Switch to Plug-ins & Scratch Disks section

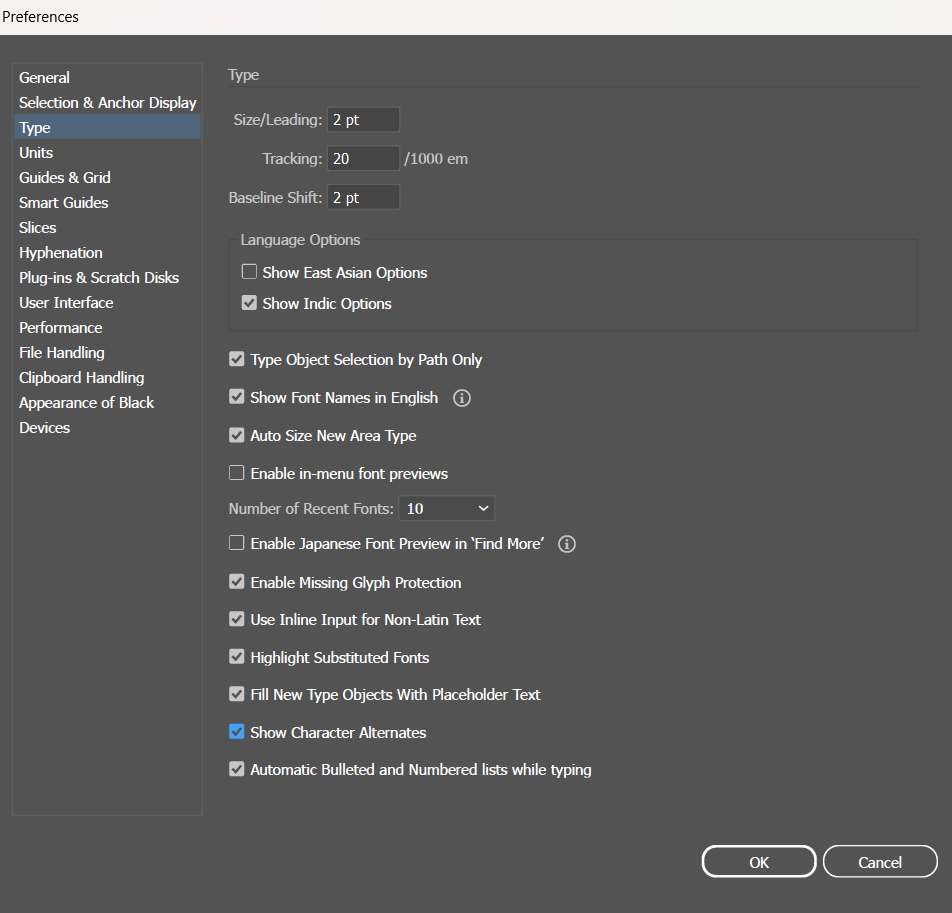99,277
